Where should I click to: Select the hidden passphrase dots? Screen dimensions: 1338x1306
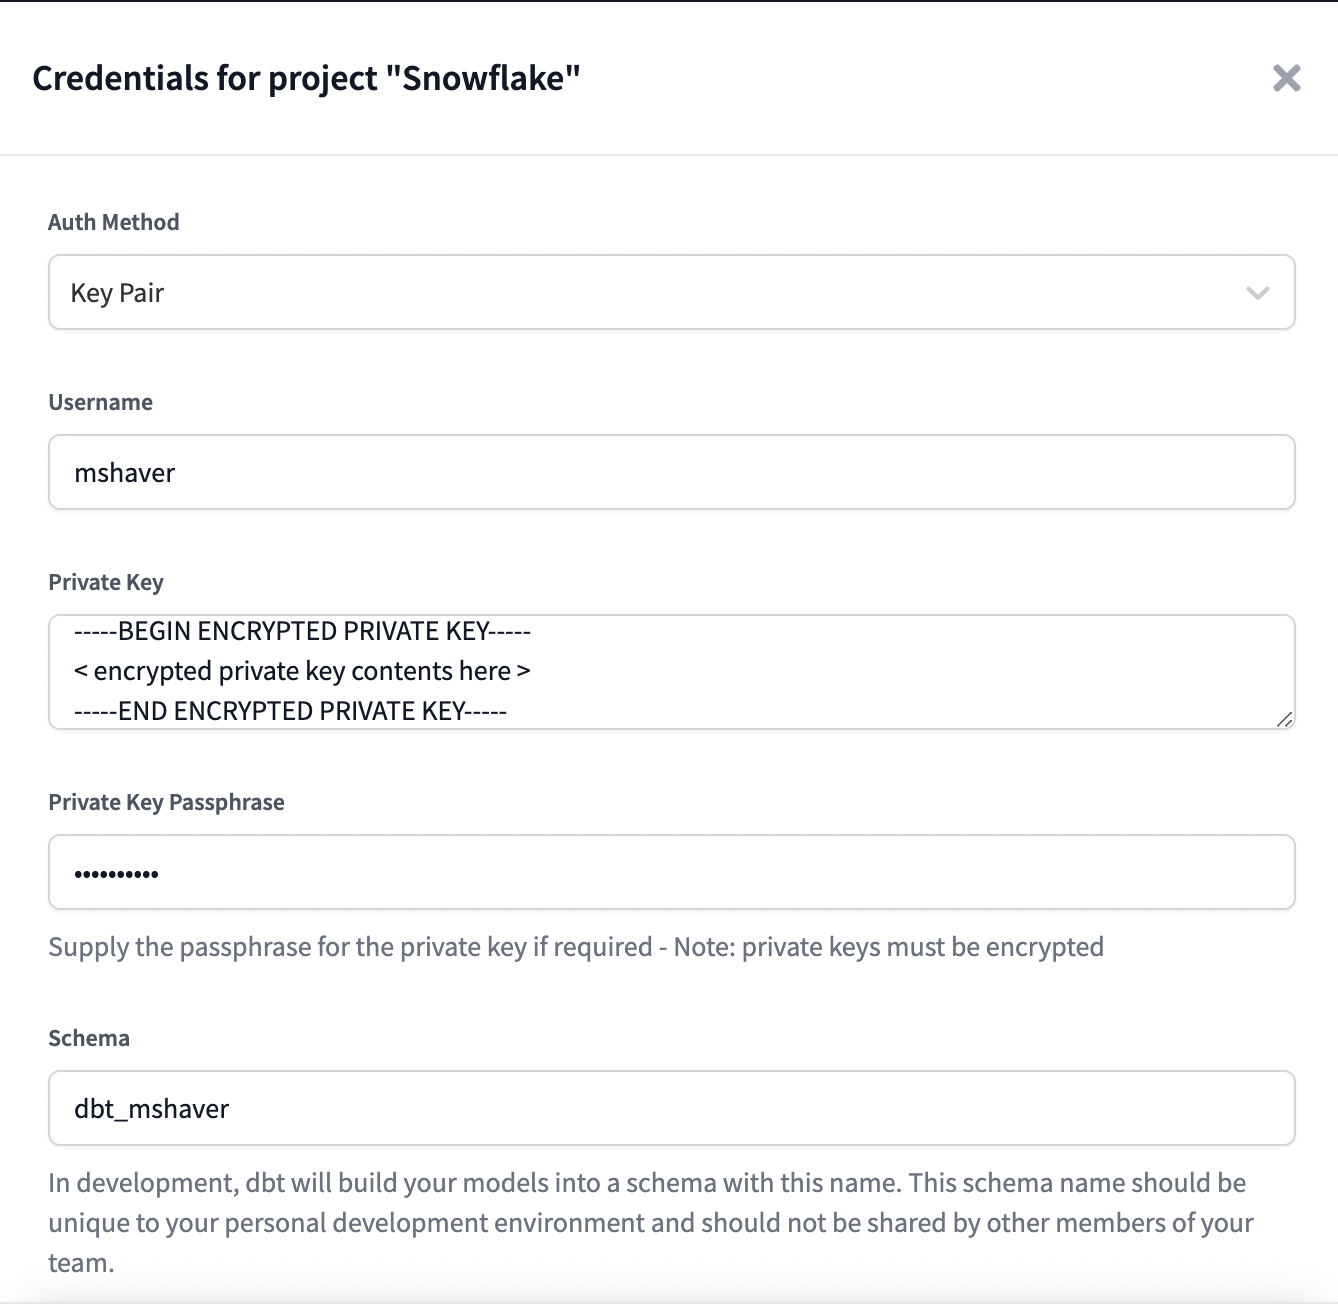(x=117, y=872)
